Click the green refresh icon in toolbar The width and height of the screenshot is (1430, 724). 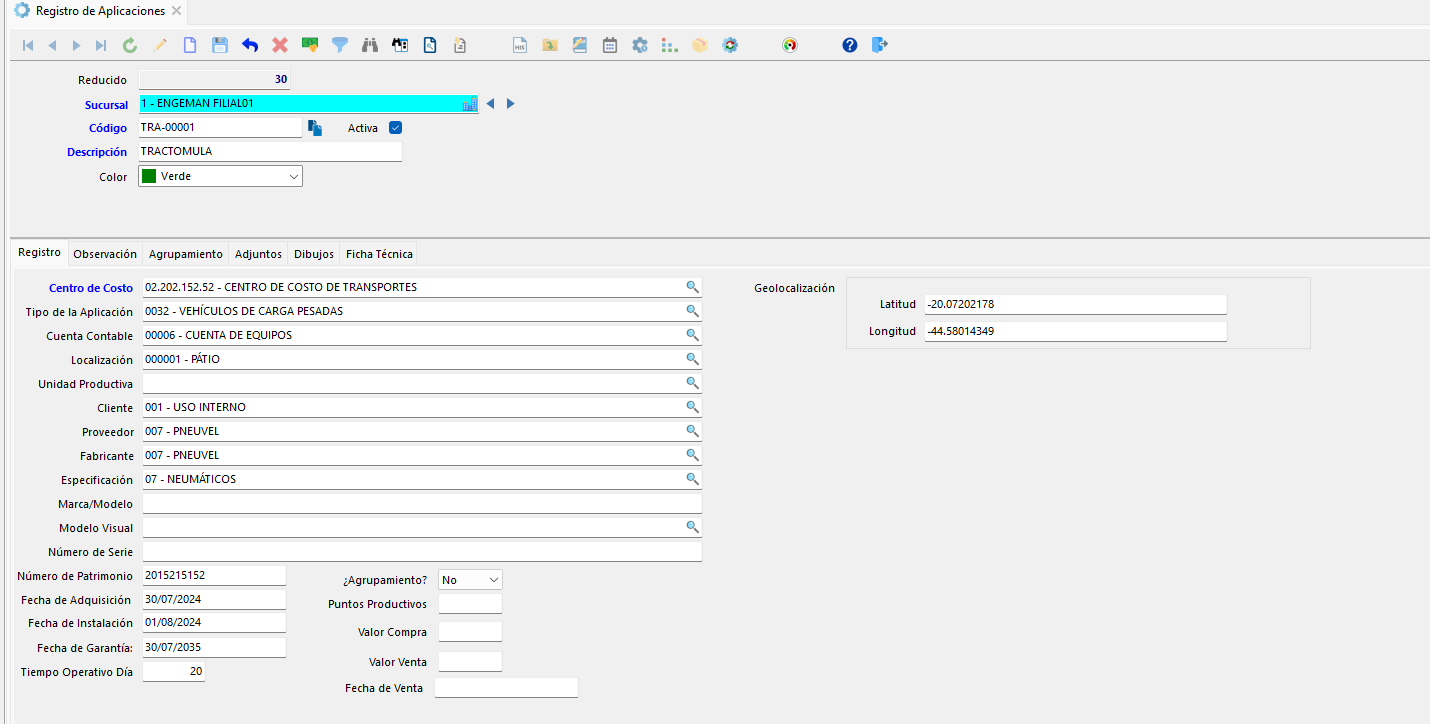(130, 45)
